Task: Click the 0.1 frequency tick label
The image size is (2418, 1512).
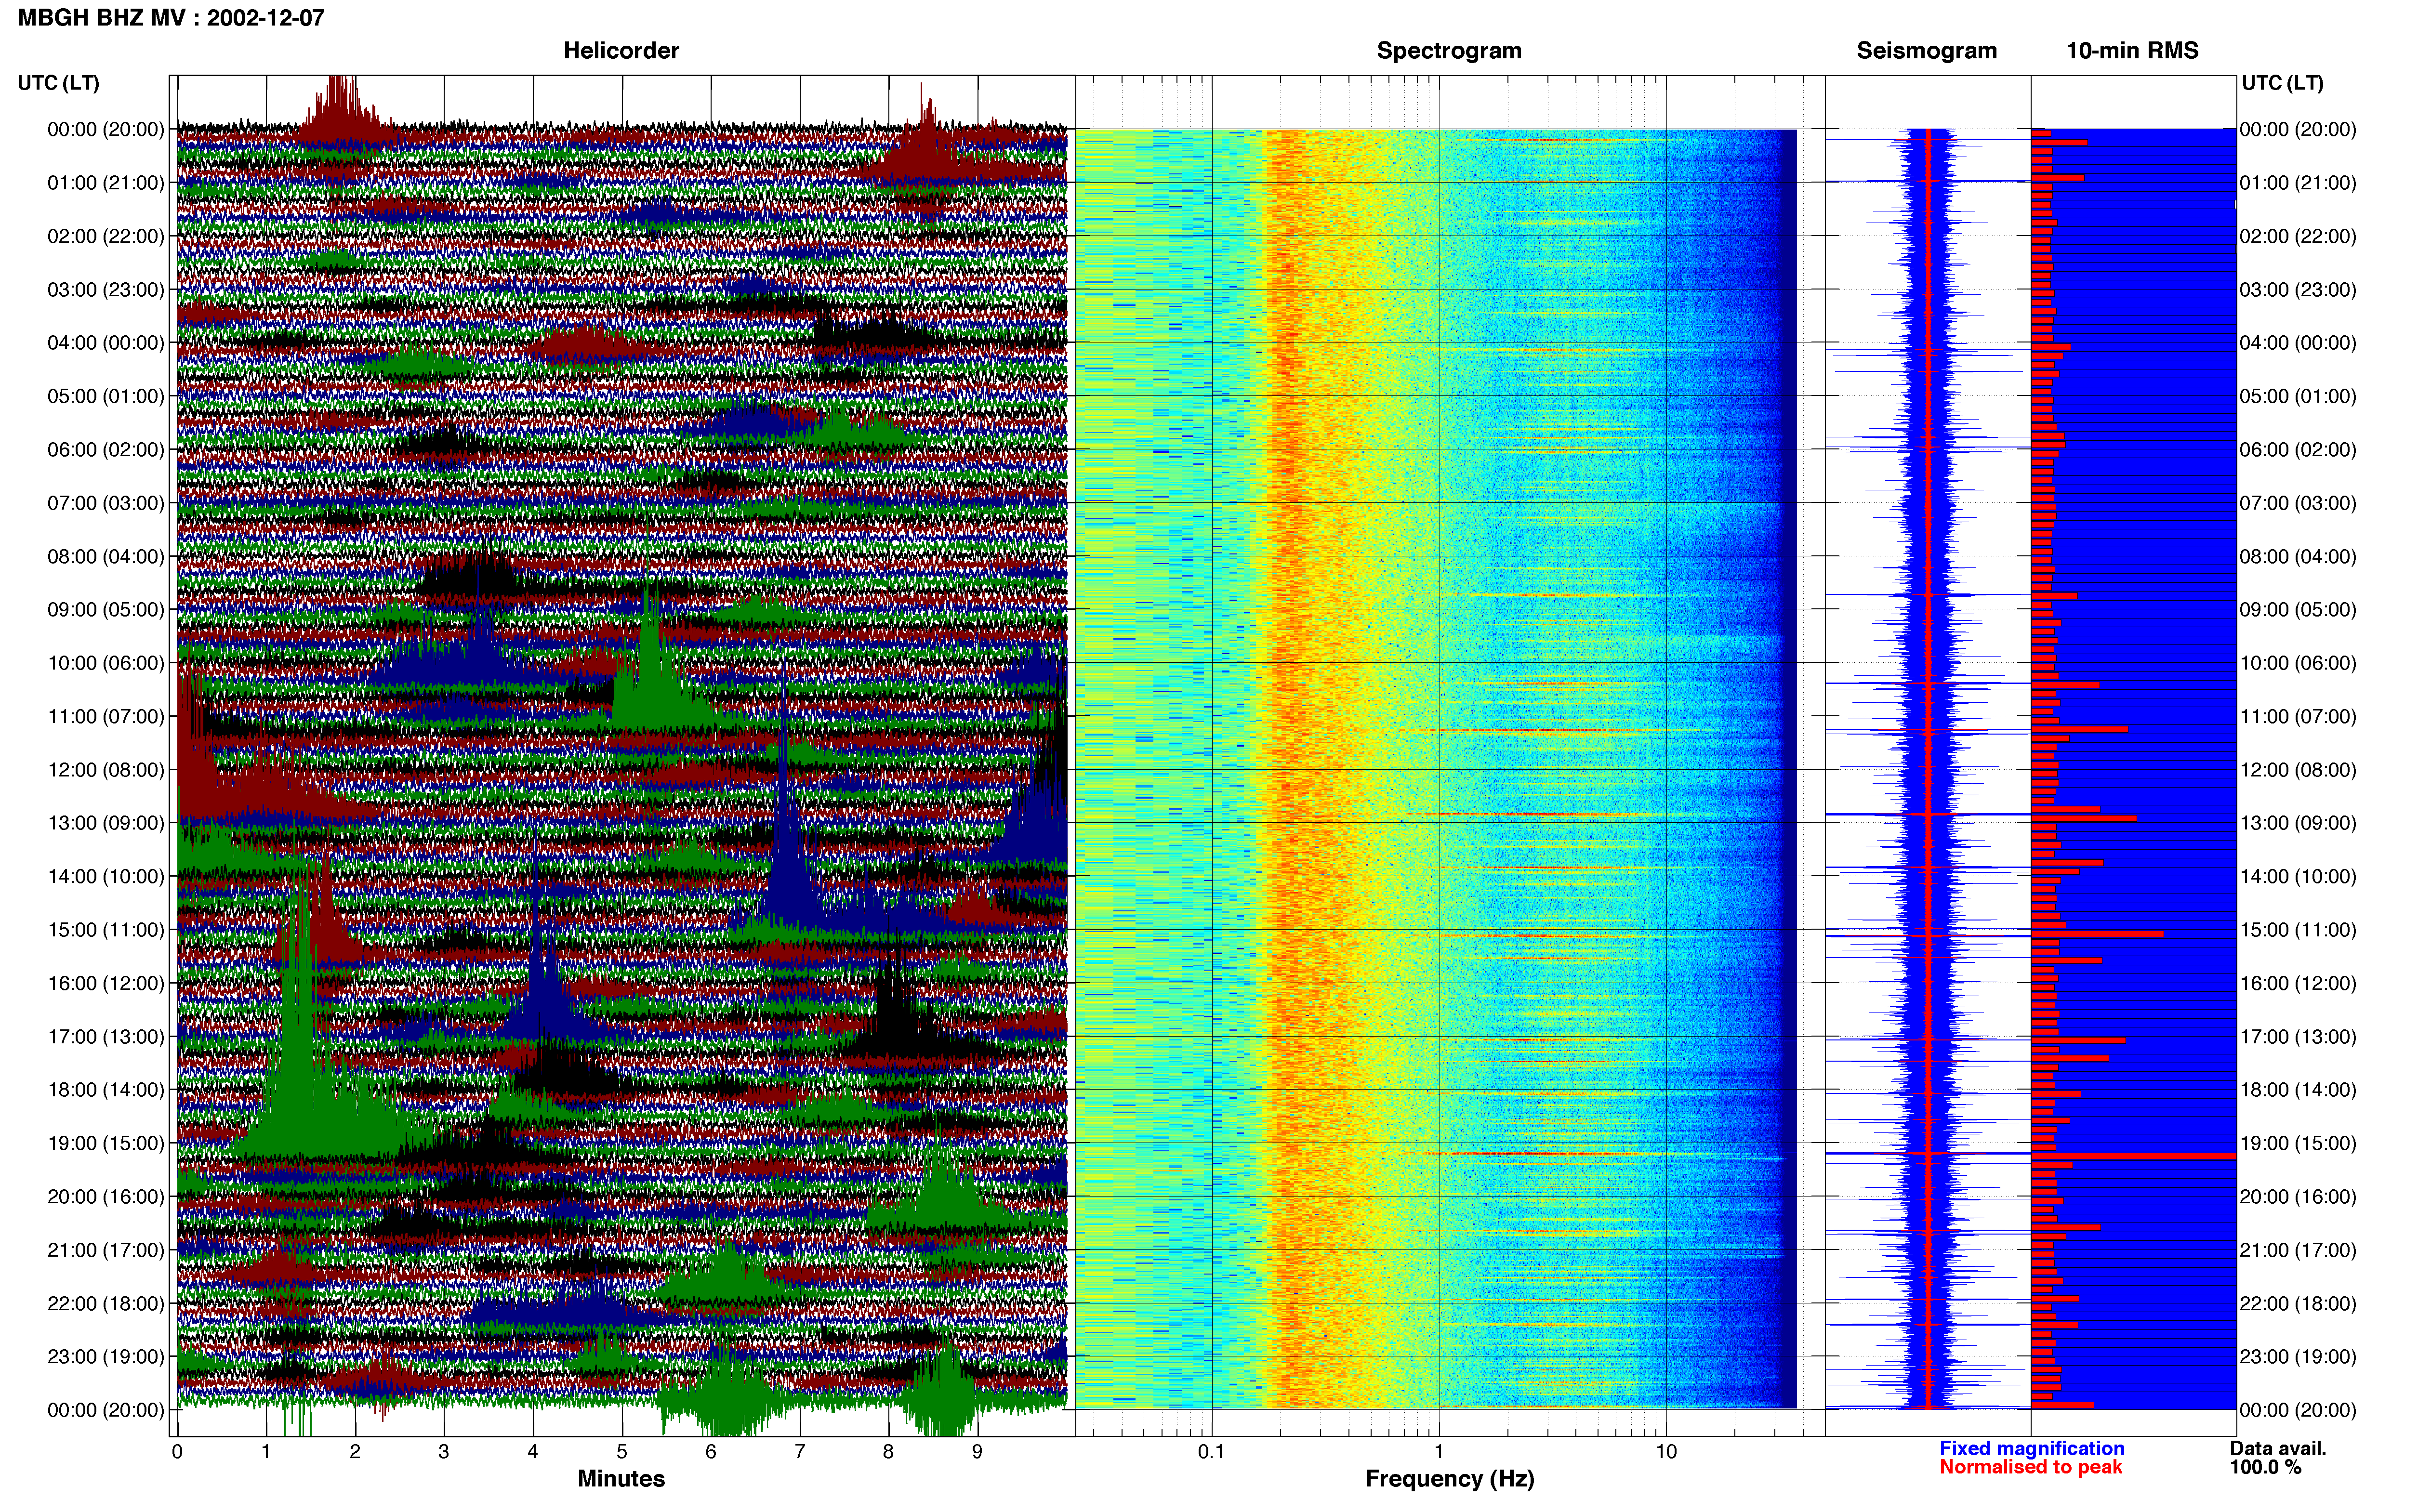Action: [1211, 1452]
